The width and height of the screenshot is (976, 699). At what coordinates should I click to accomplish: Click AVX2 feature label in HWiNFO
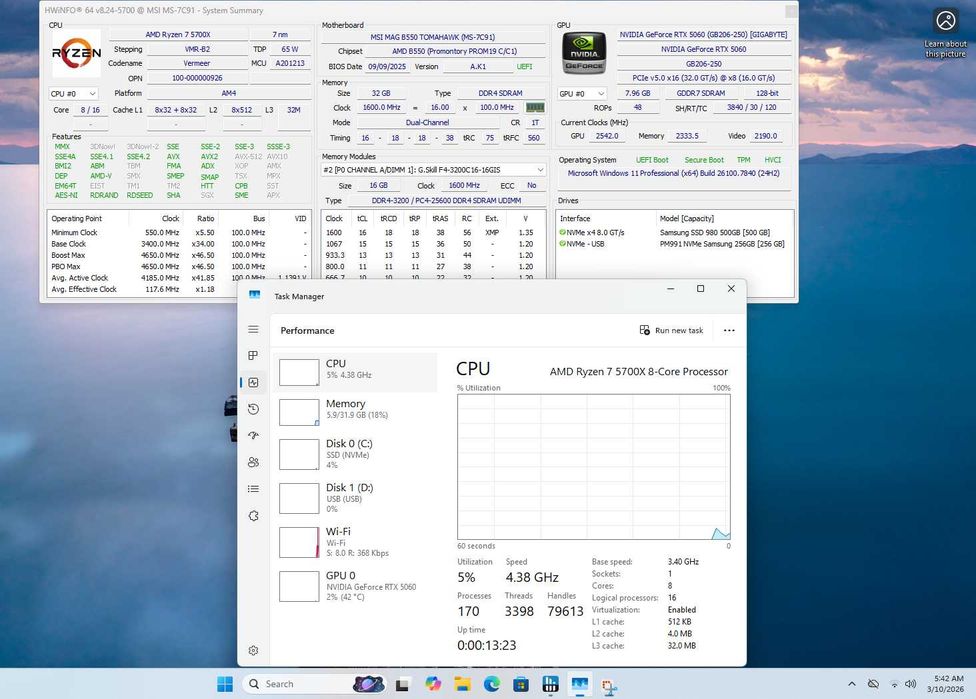[x=209, y=157]
